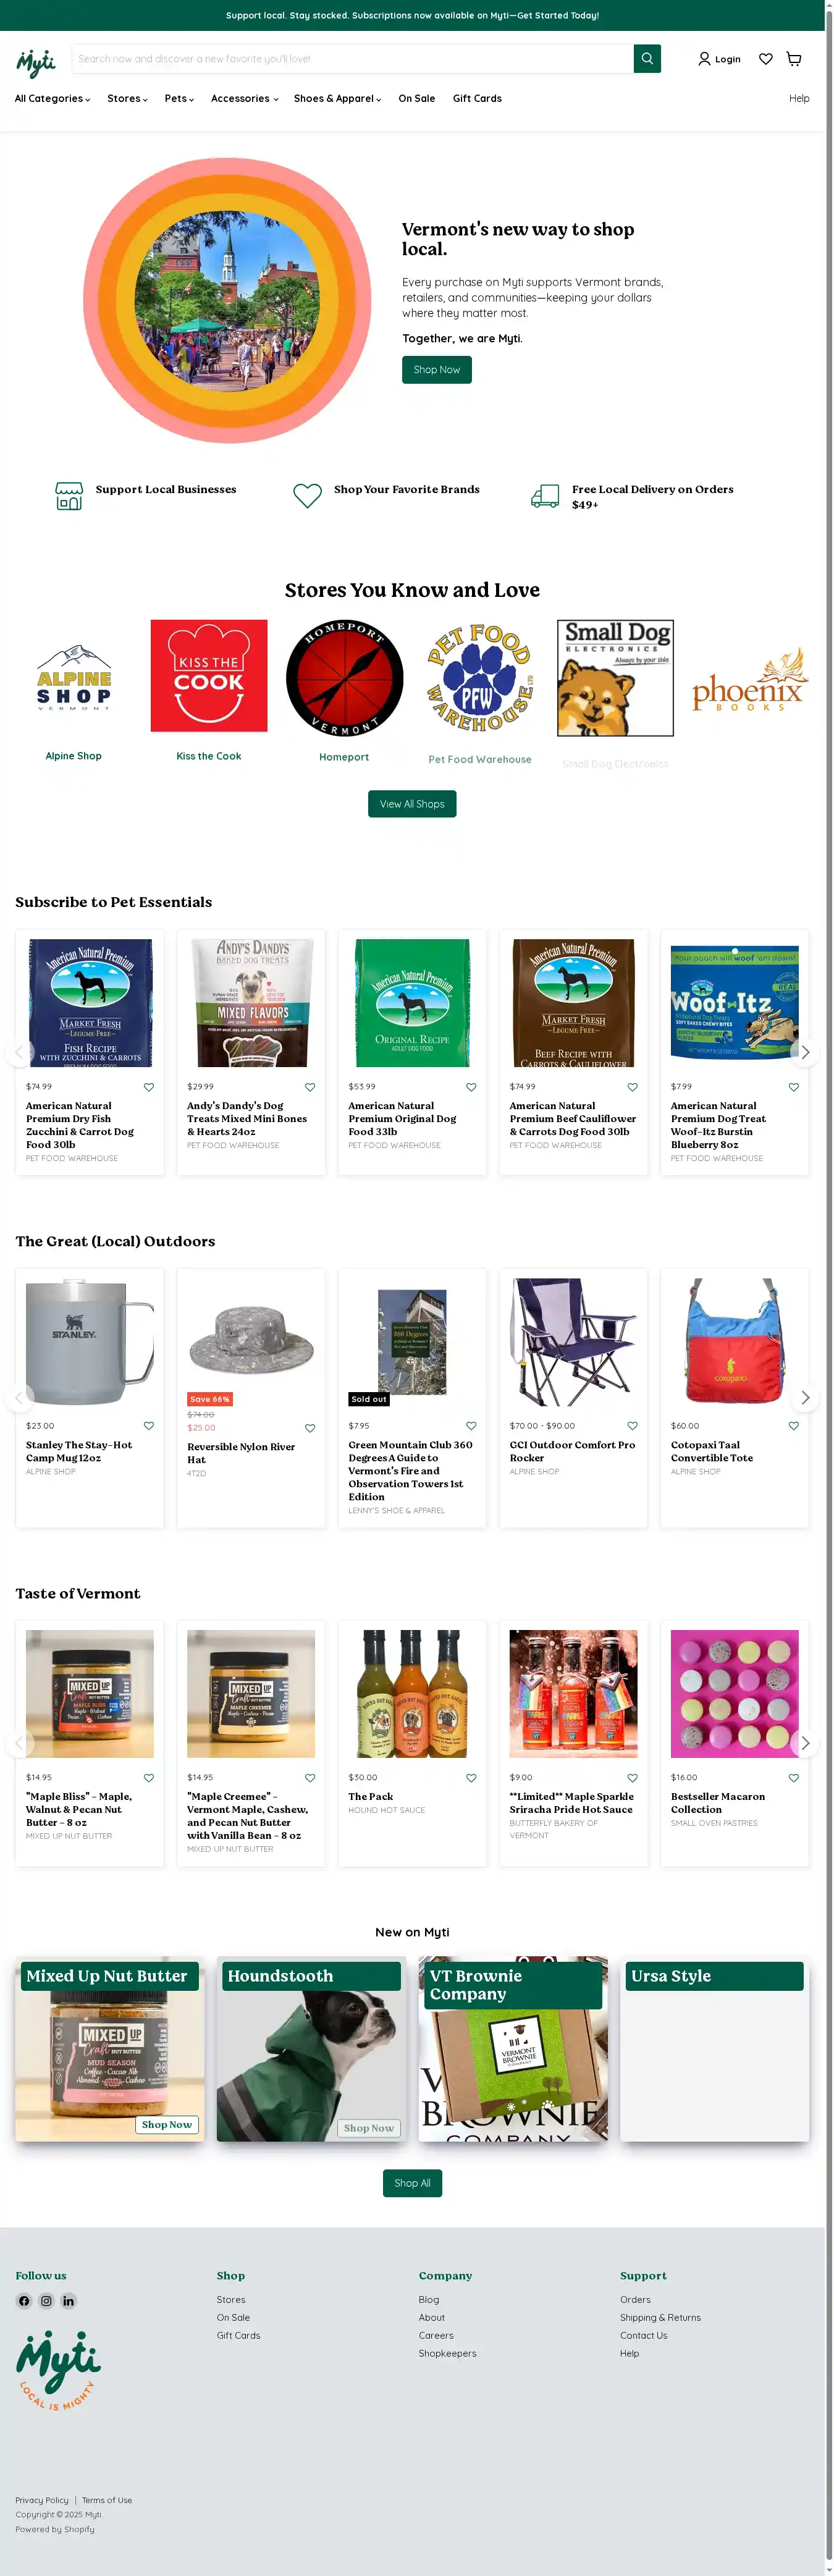Image resolution: width=834 pixels, height=2576 pixels.
Task: Toggle wishlist heart on Stanley Stay-Hot Mug
Action: (x=149, y=1426)
